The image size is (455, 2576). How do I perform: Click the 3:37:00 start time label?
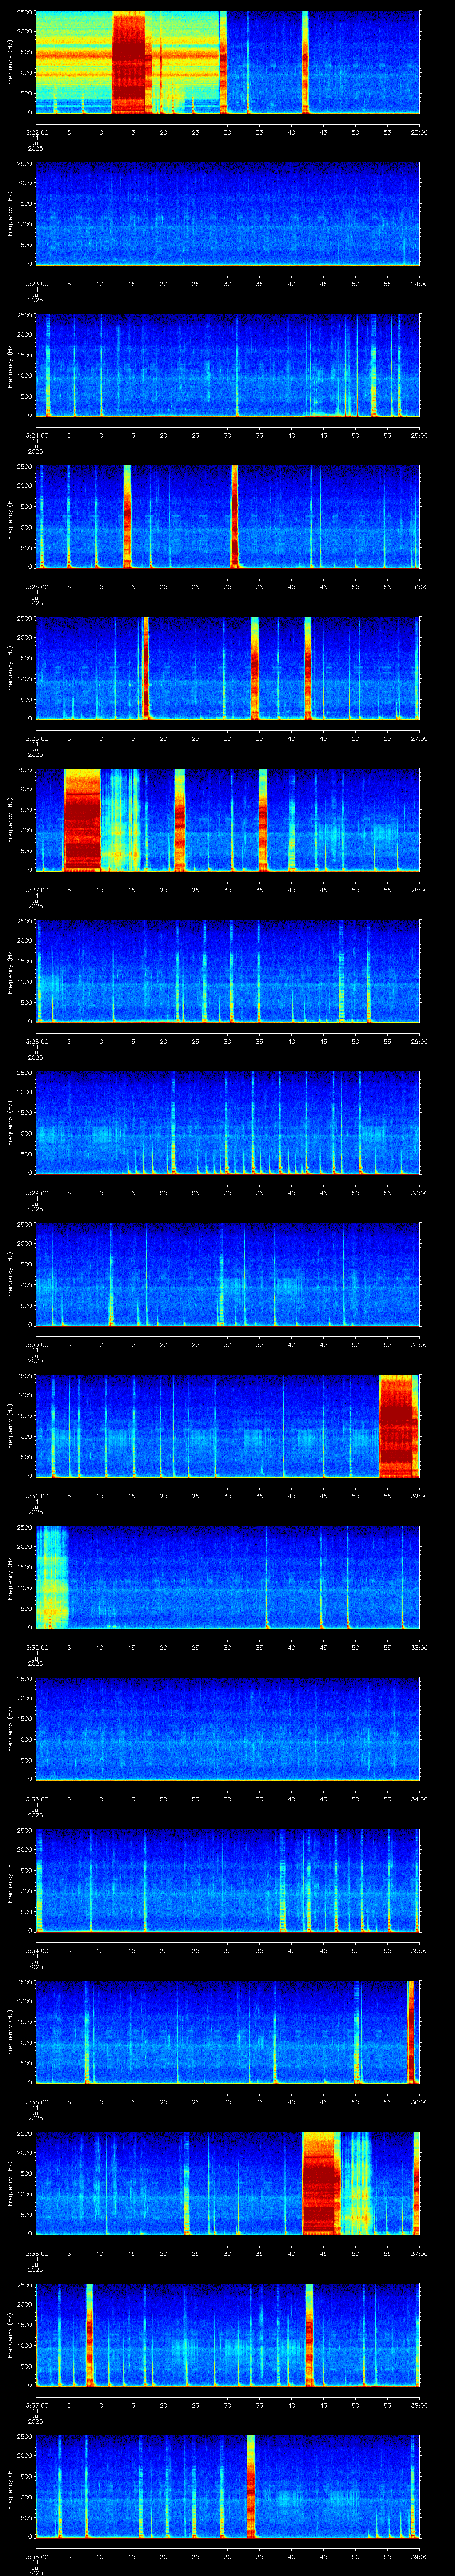point(37,2405)
